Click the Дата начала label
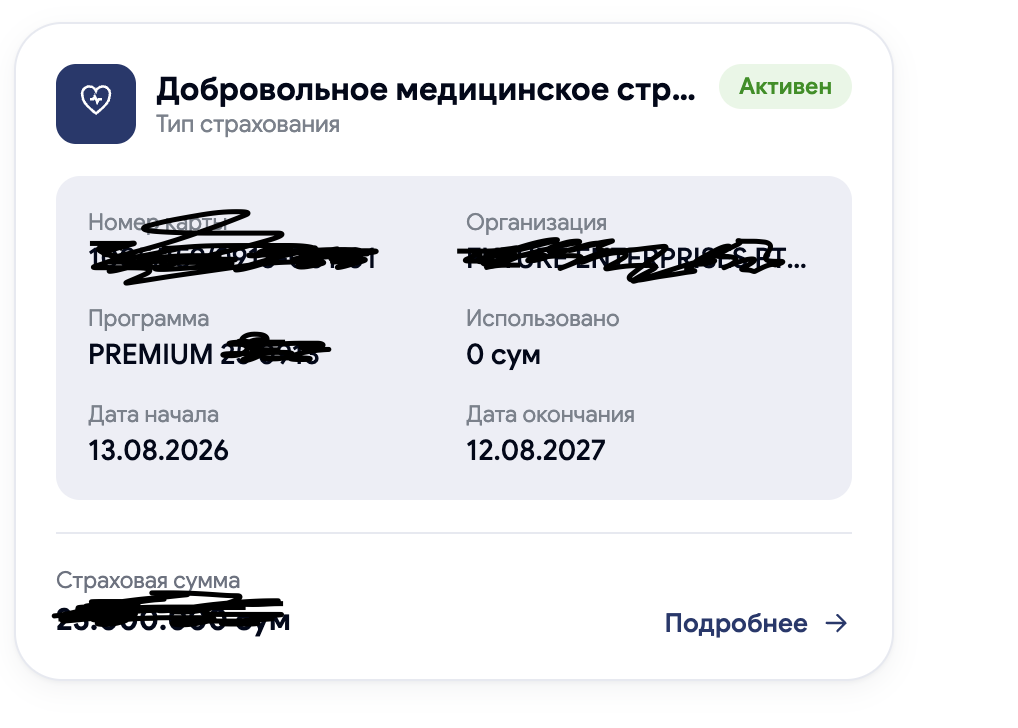Viewport: 1018px width, 728px height. click(153, 414)
